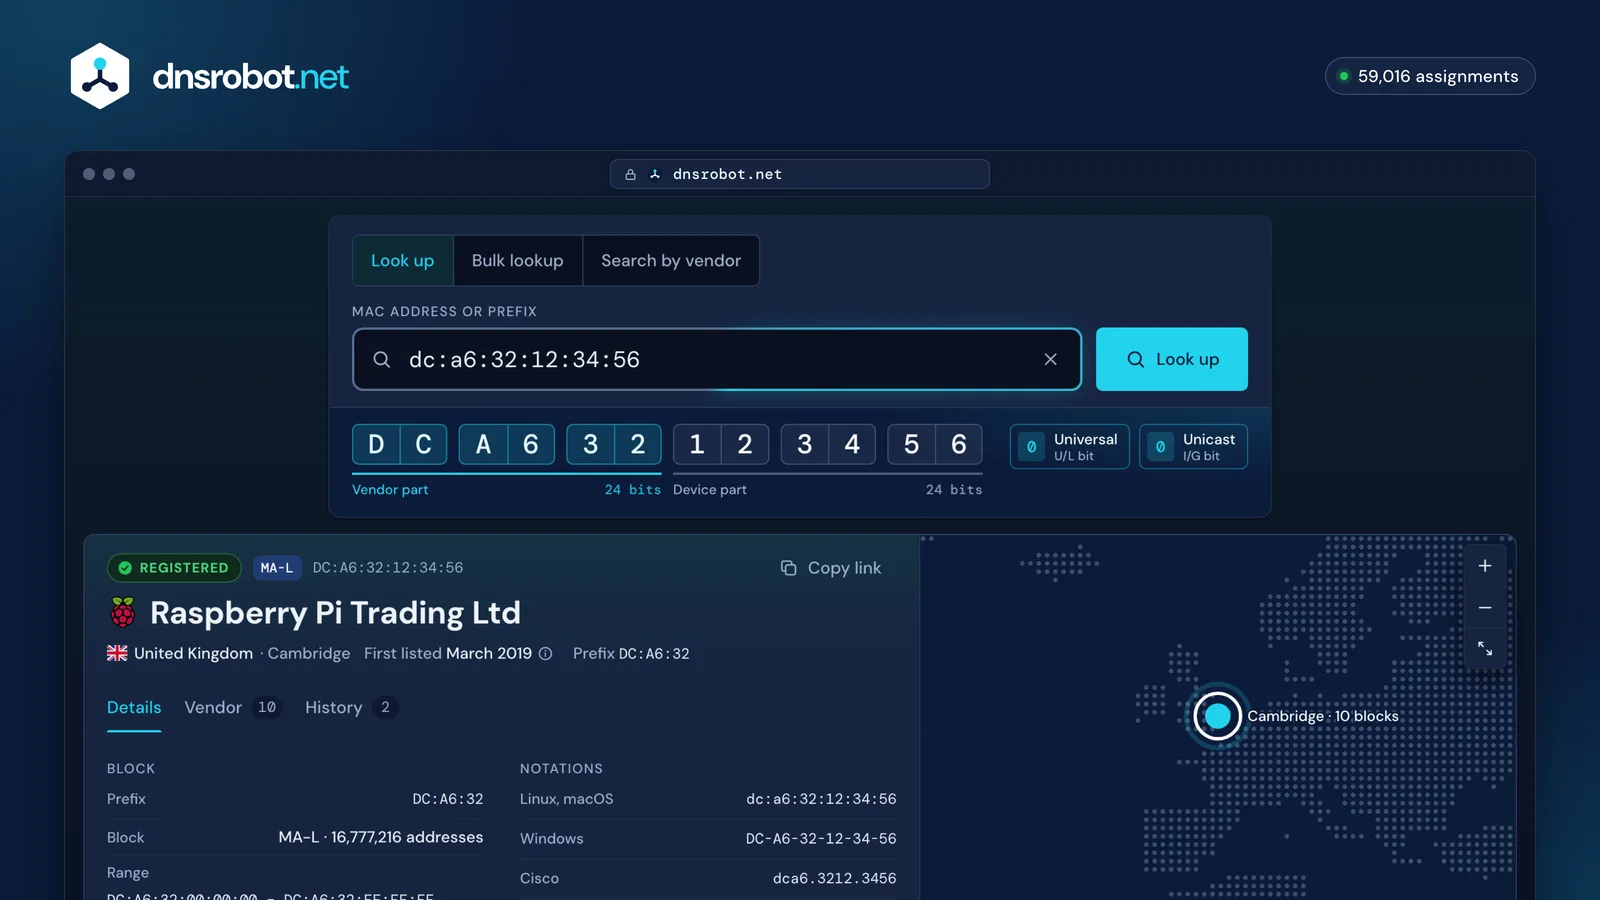Click the MAC address input field

(x=717, y=359)
